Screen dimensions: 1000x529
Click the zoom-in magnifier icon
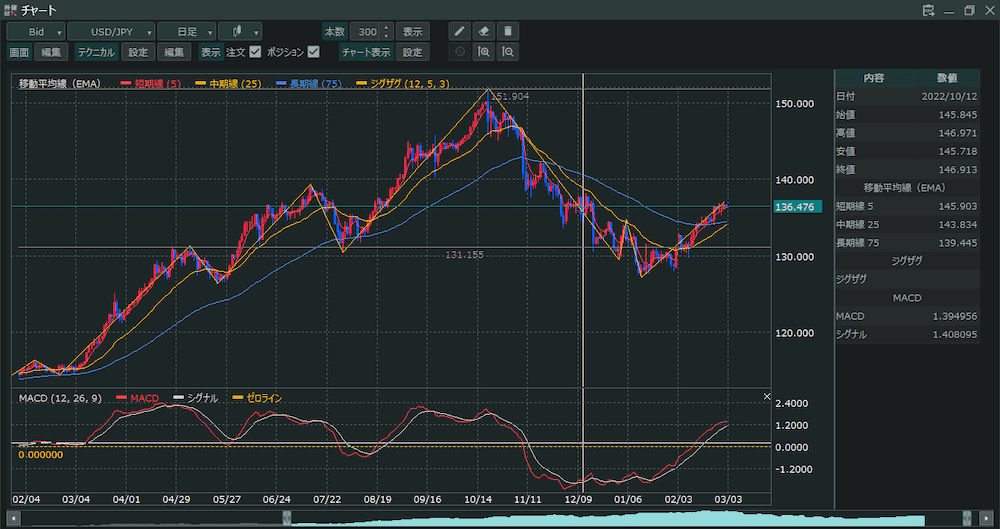(x=483, y=52)
